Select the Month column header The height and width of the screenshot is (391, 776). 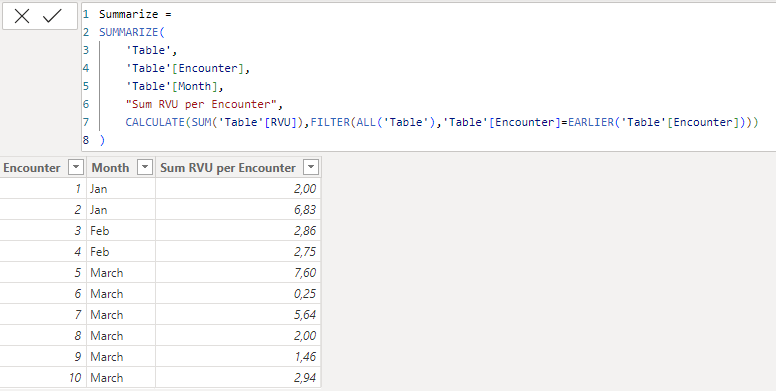(110, 168)
